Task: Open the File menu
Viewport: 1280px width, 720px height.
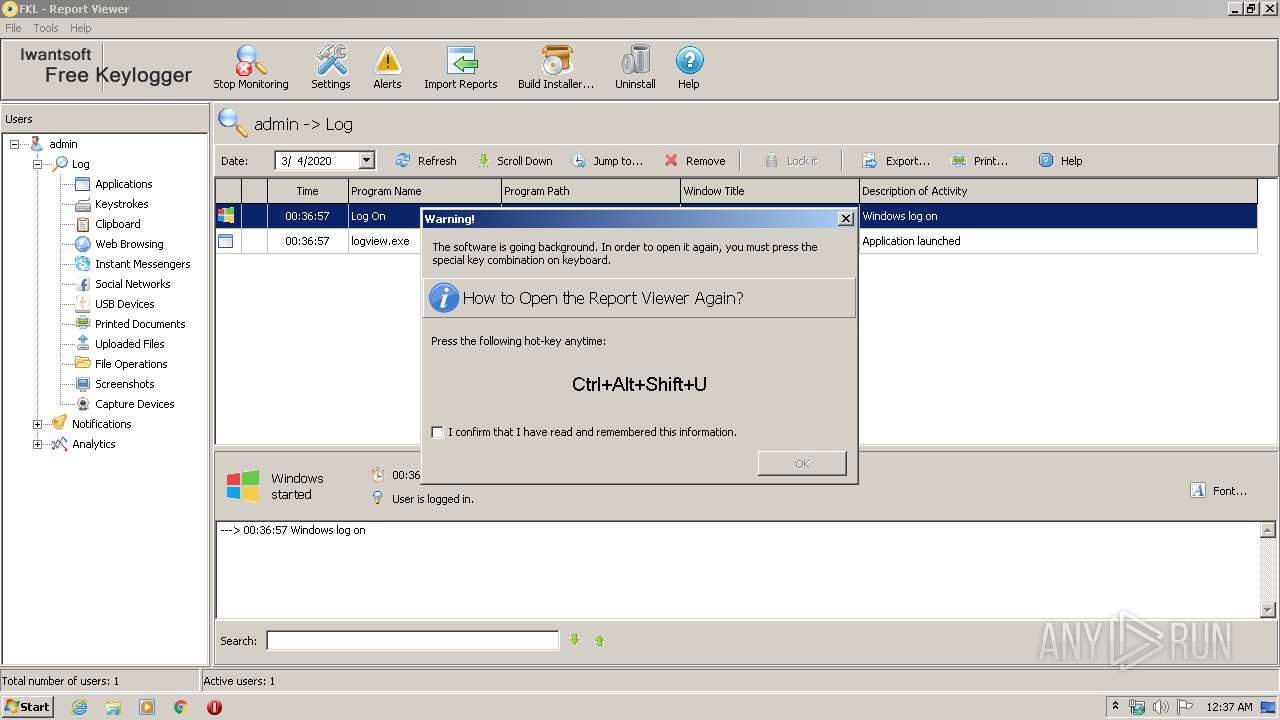Action: pos(13,28)
